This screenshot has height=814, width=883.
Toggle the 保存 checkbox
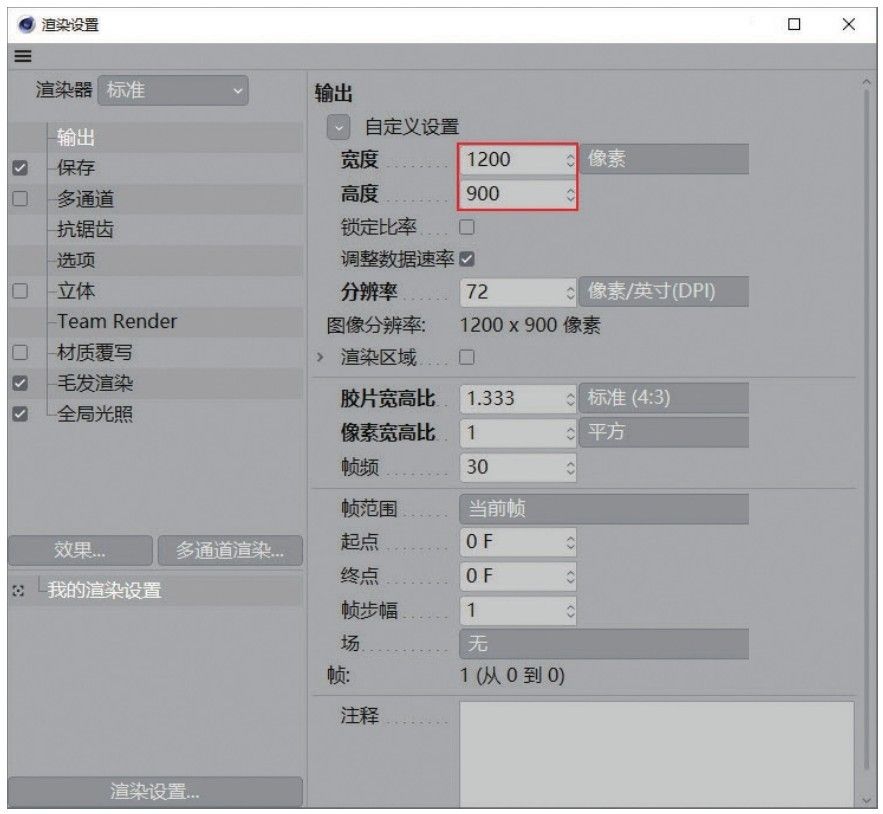(x=20, y=168)
